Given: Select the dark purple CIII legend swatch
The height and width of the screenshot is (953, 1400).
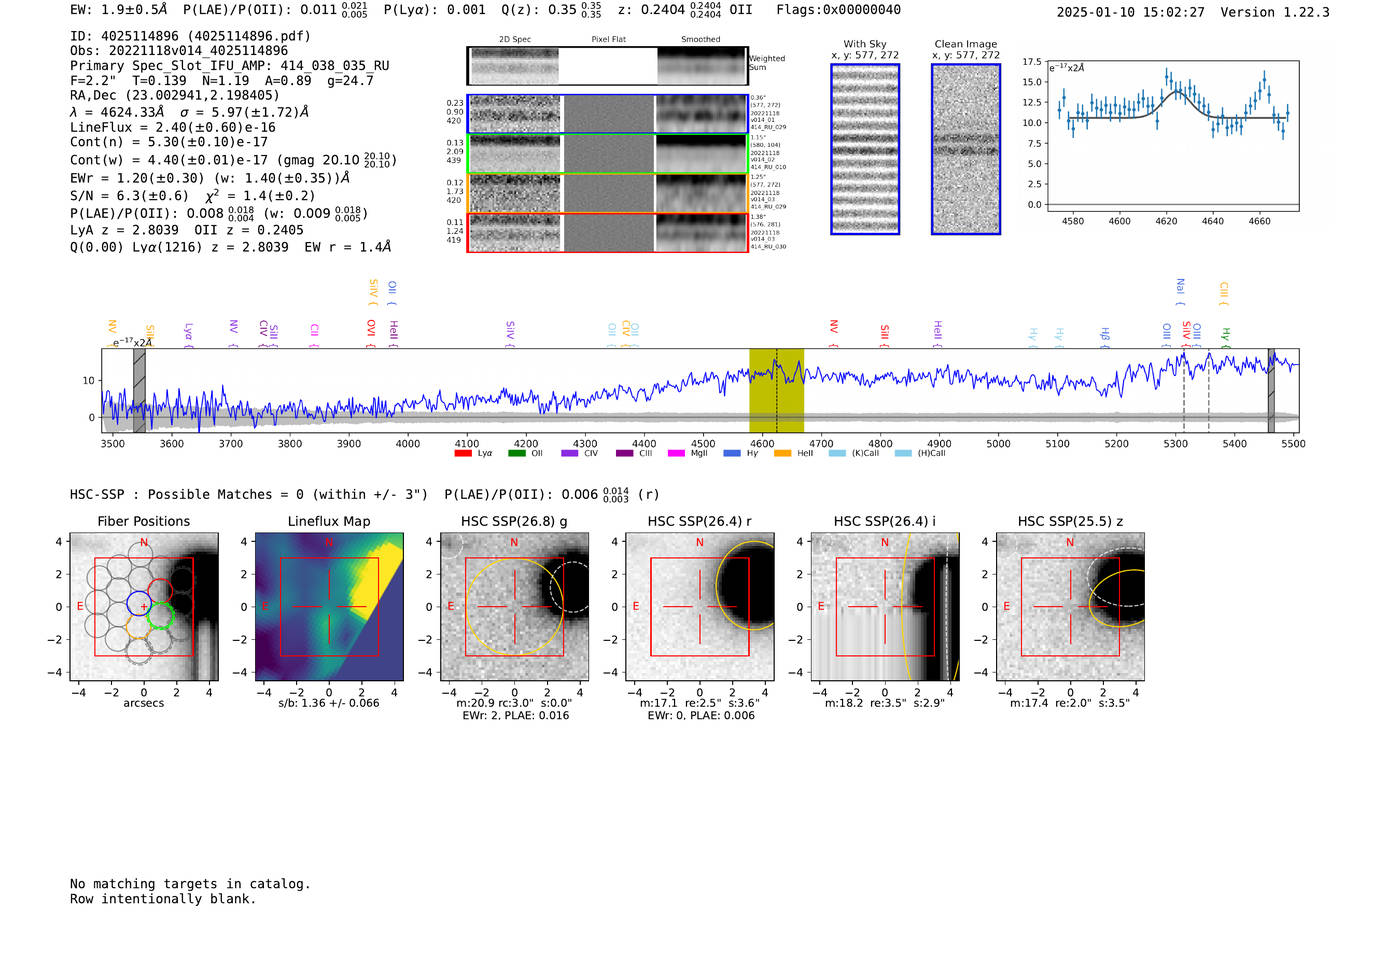Looking at the screenshot, I should pos(624,453).
